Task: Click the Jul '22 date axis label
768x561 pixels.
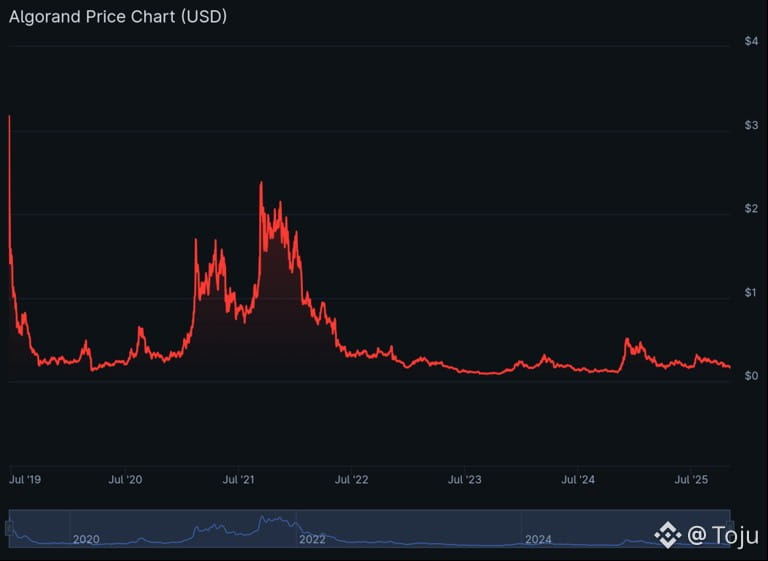Action: pos(351,479)
